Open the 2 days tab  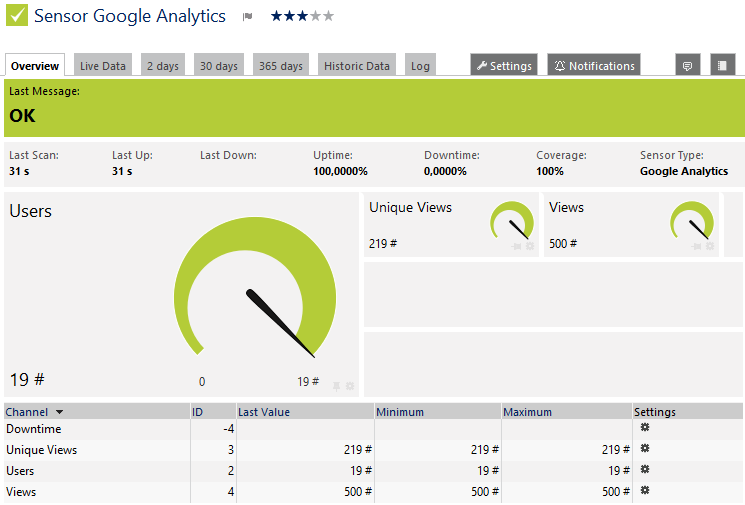point(163,66)
